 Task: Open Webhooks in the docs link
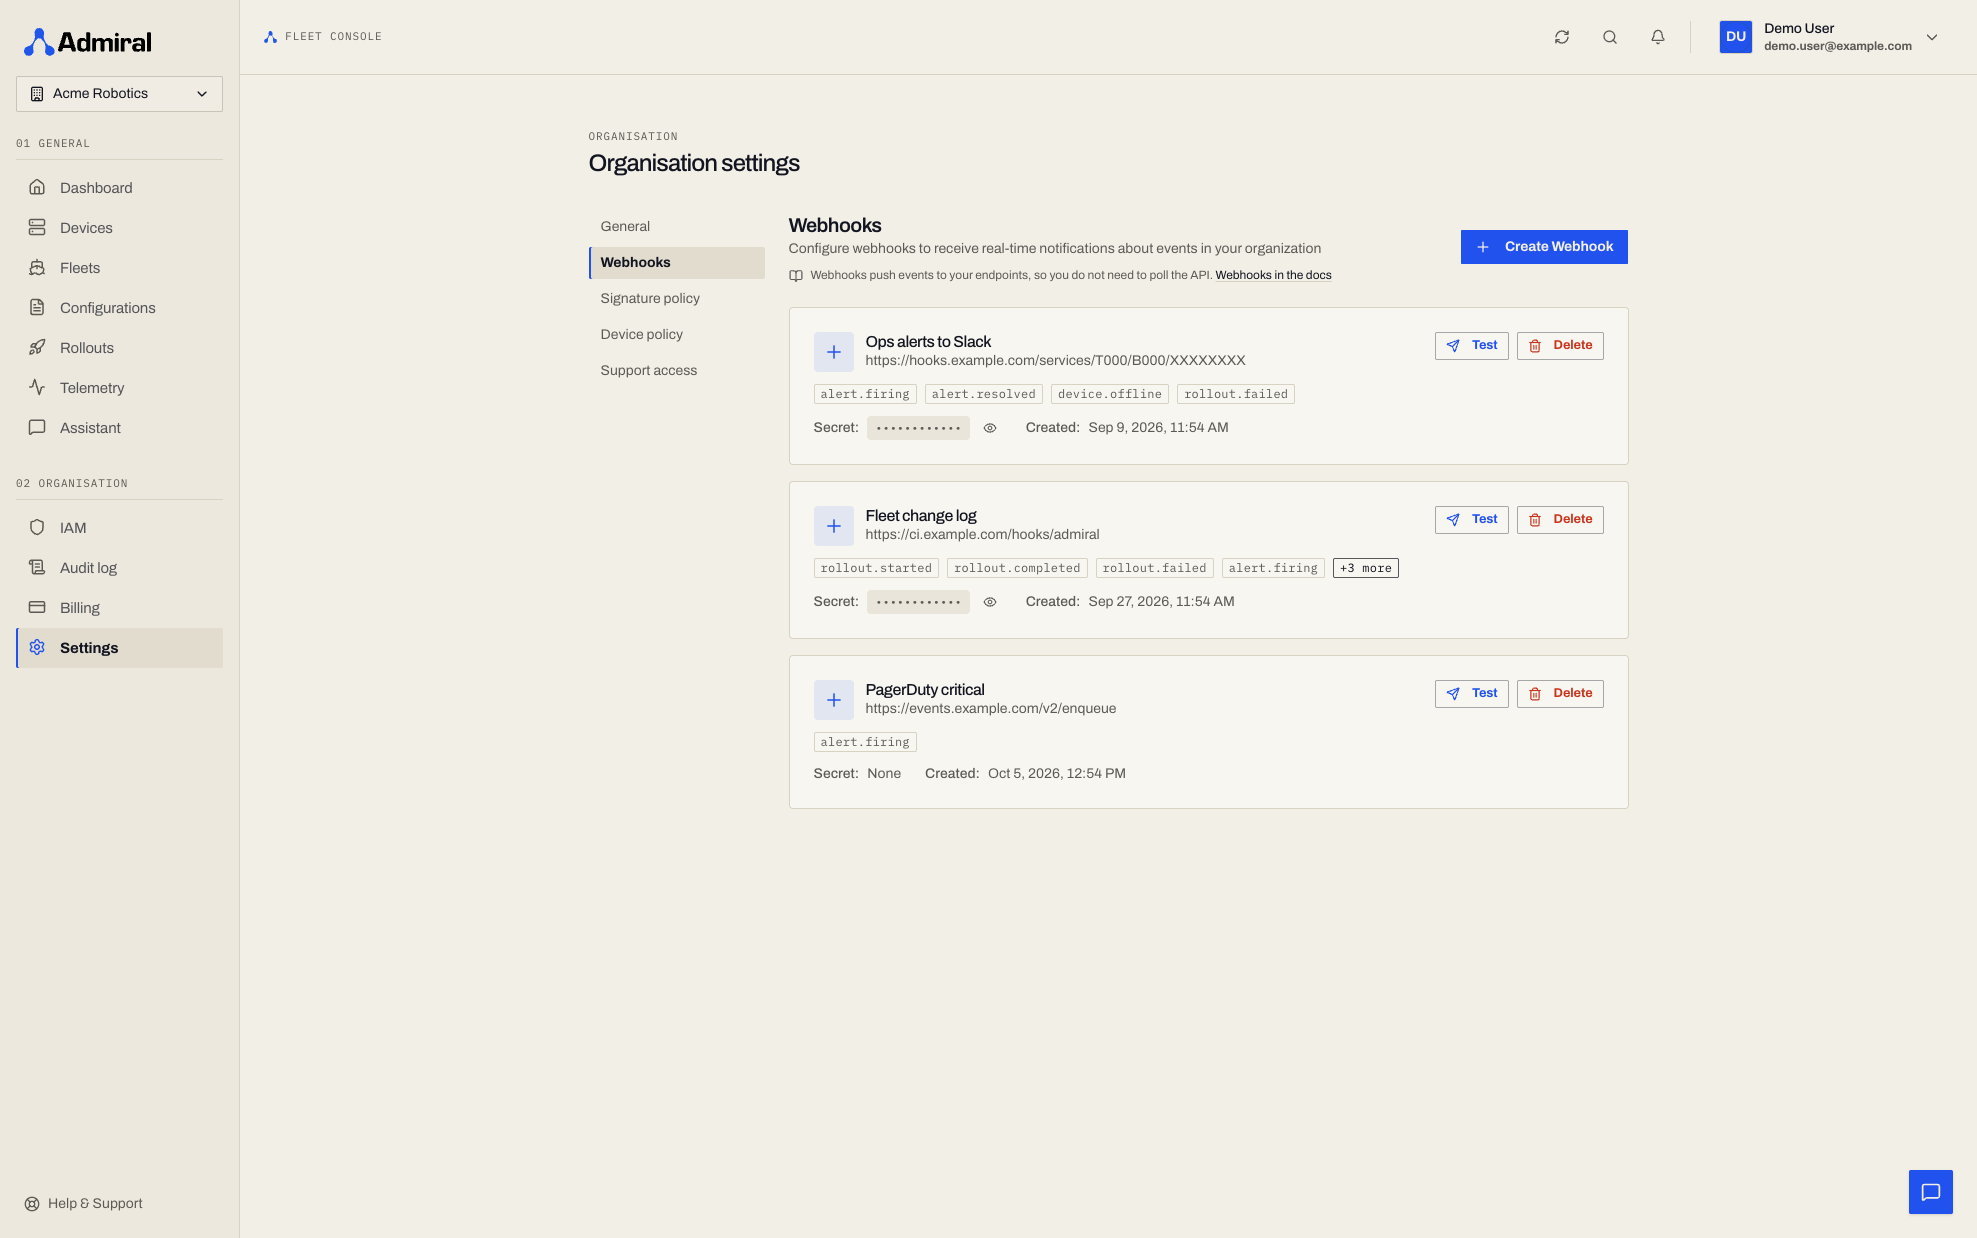(x=1273, y=276)
